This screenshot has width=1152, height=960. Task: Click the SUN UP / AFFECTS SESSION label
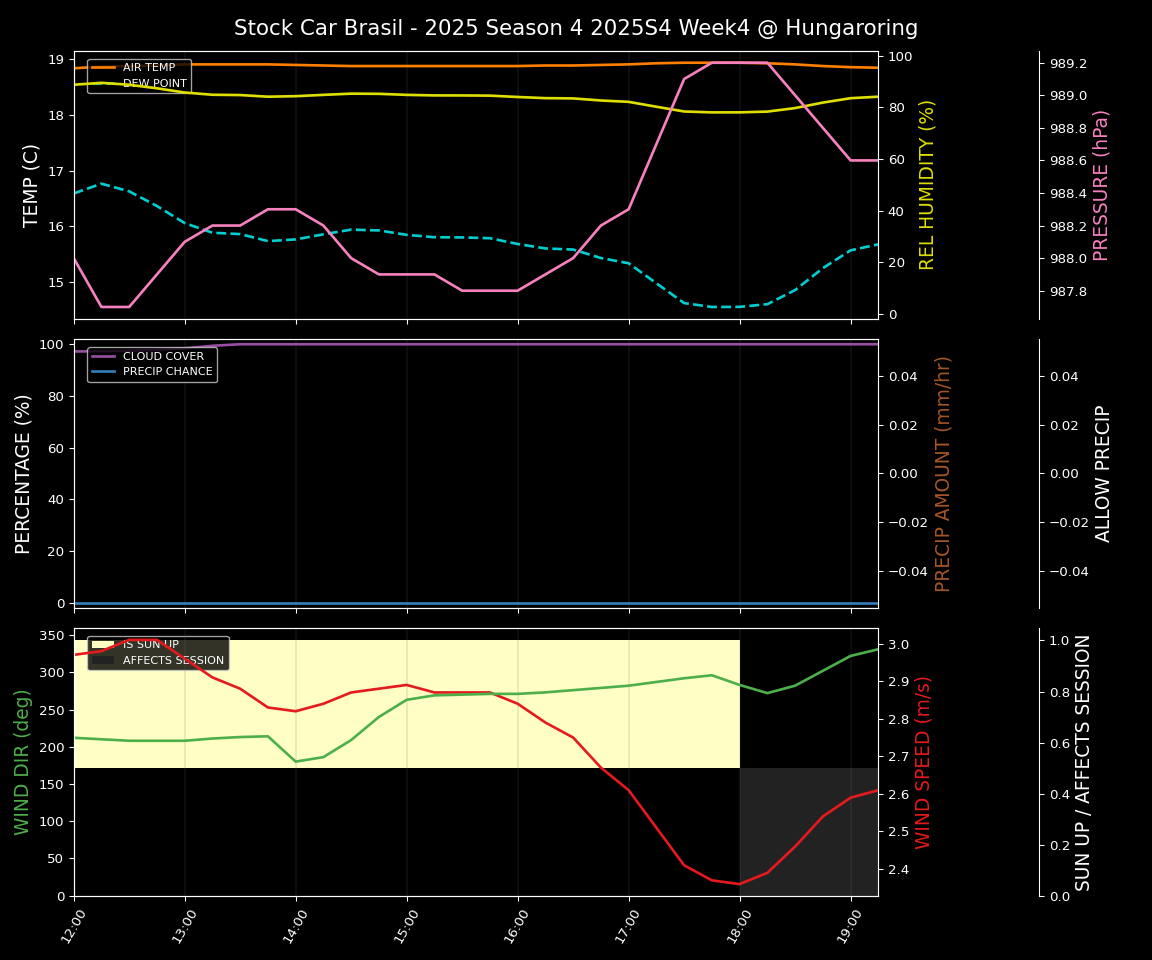1083,762
